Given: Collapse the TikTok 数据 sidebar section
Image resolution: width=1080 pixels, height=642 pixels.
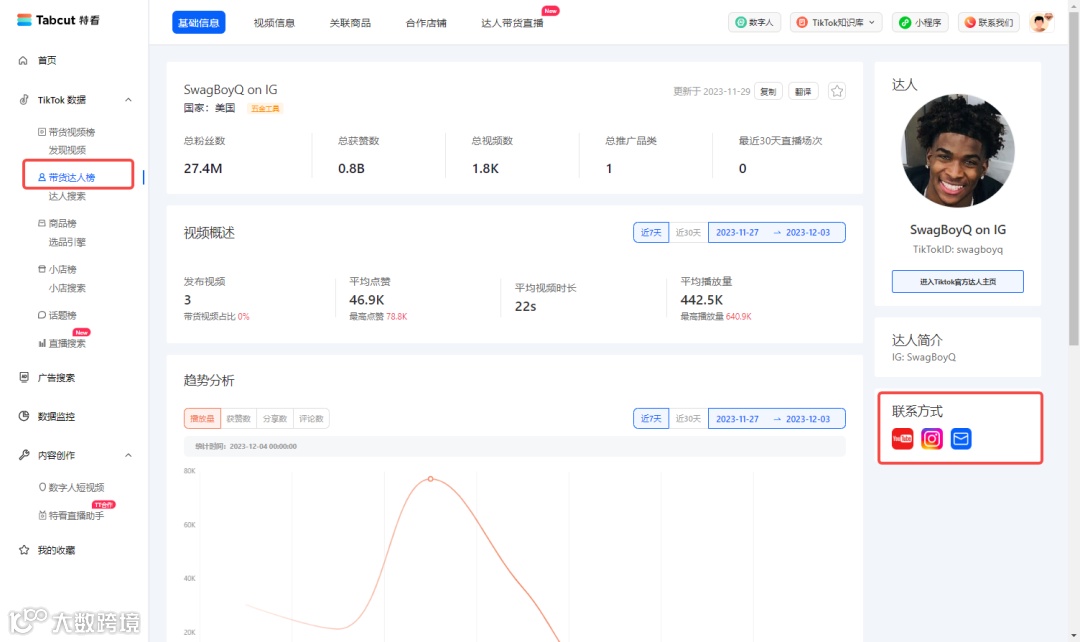Looking at the screenshot, I should coord(128,99).
